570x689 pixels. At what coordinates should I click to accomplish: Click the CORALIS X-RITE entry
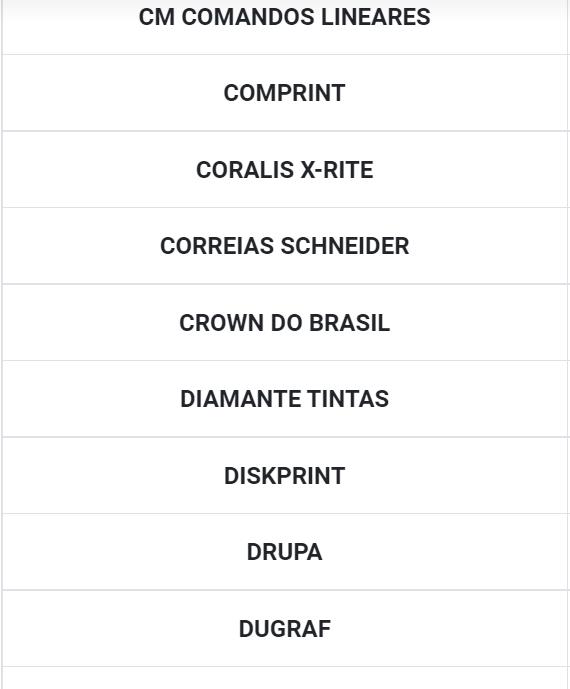click(285, 170)
